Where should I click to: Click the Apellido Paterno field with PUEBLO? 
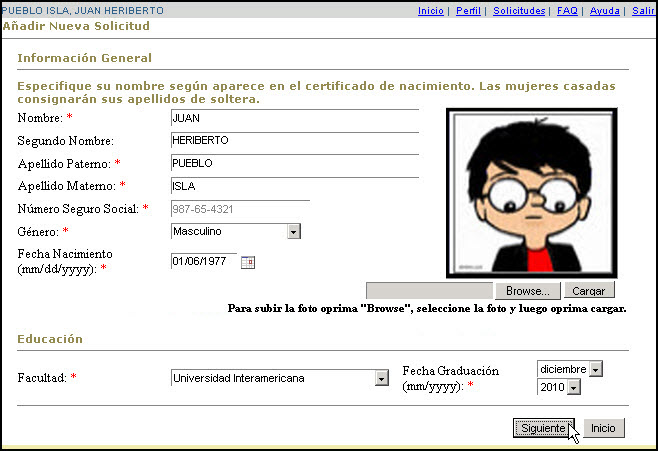tap(295, 163)
